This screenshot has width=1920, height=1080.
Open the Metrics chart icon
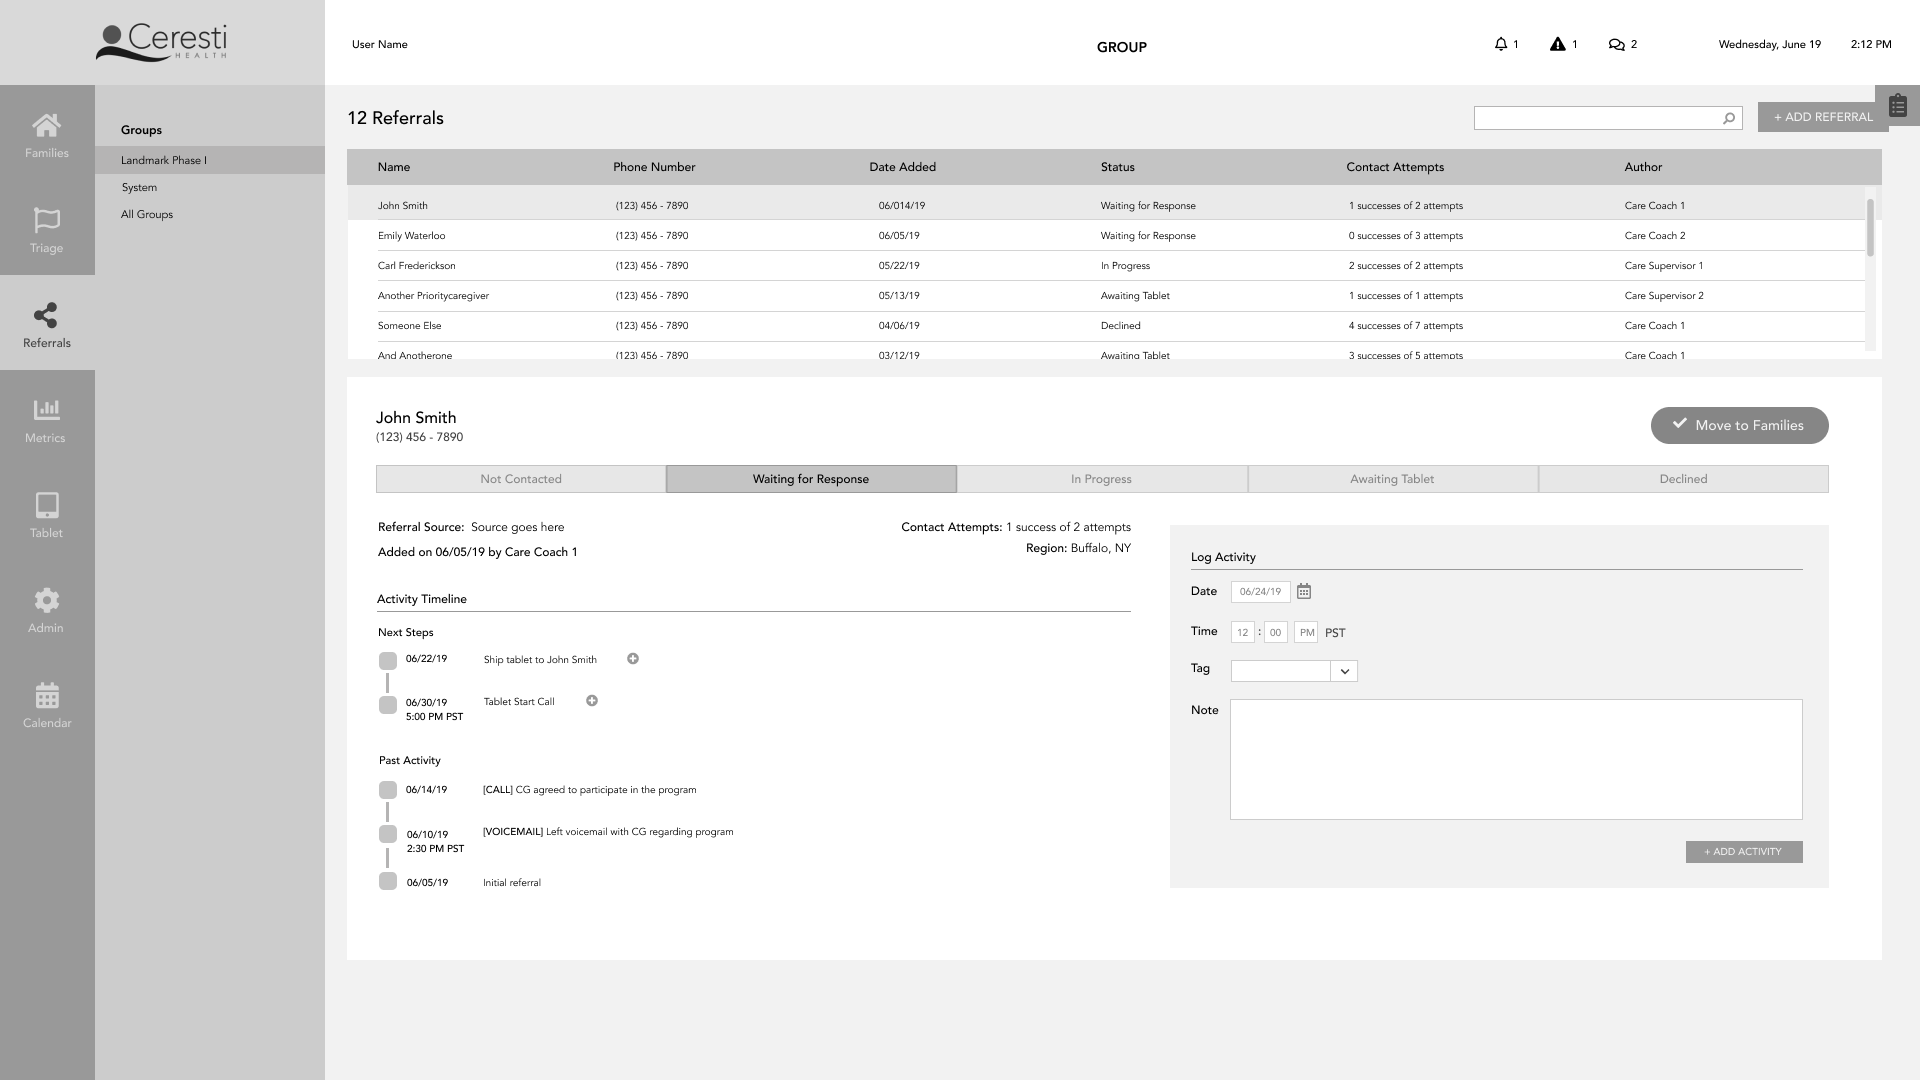(x=47, y=410)
